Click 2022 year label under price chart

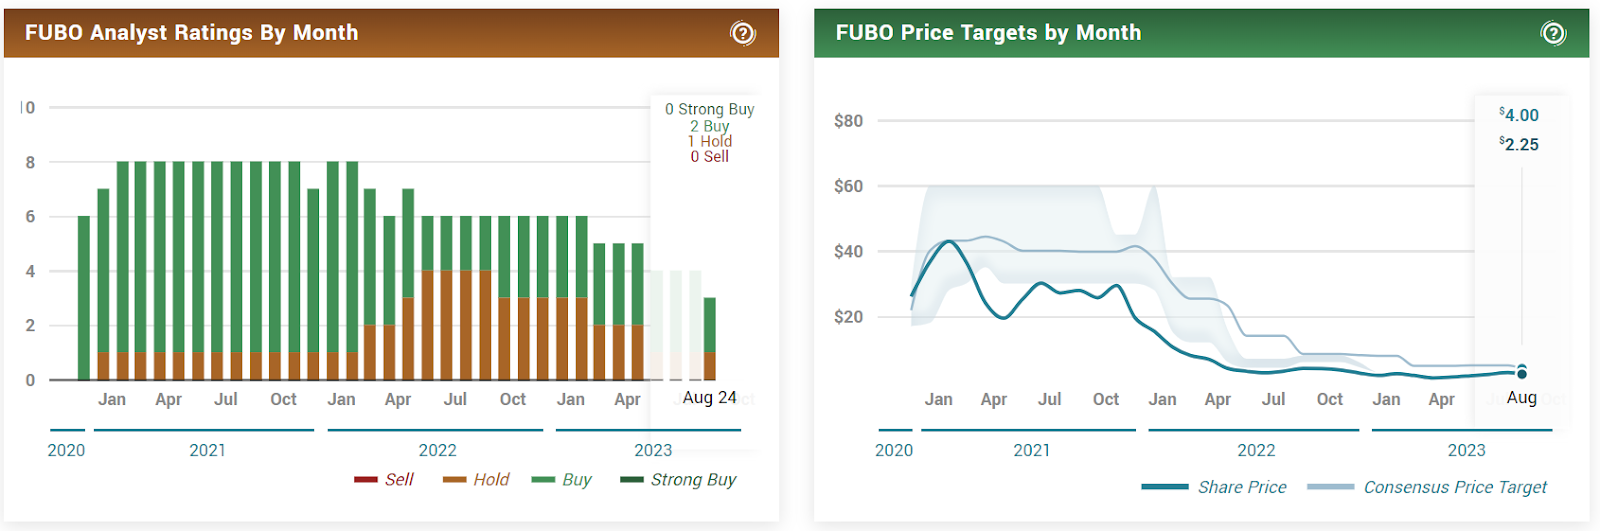(1256, 450)
